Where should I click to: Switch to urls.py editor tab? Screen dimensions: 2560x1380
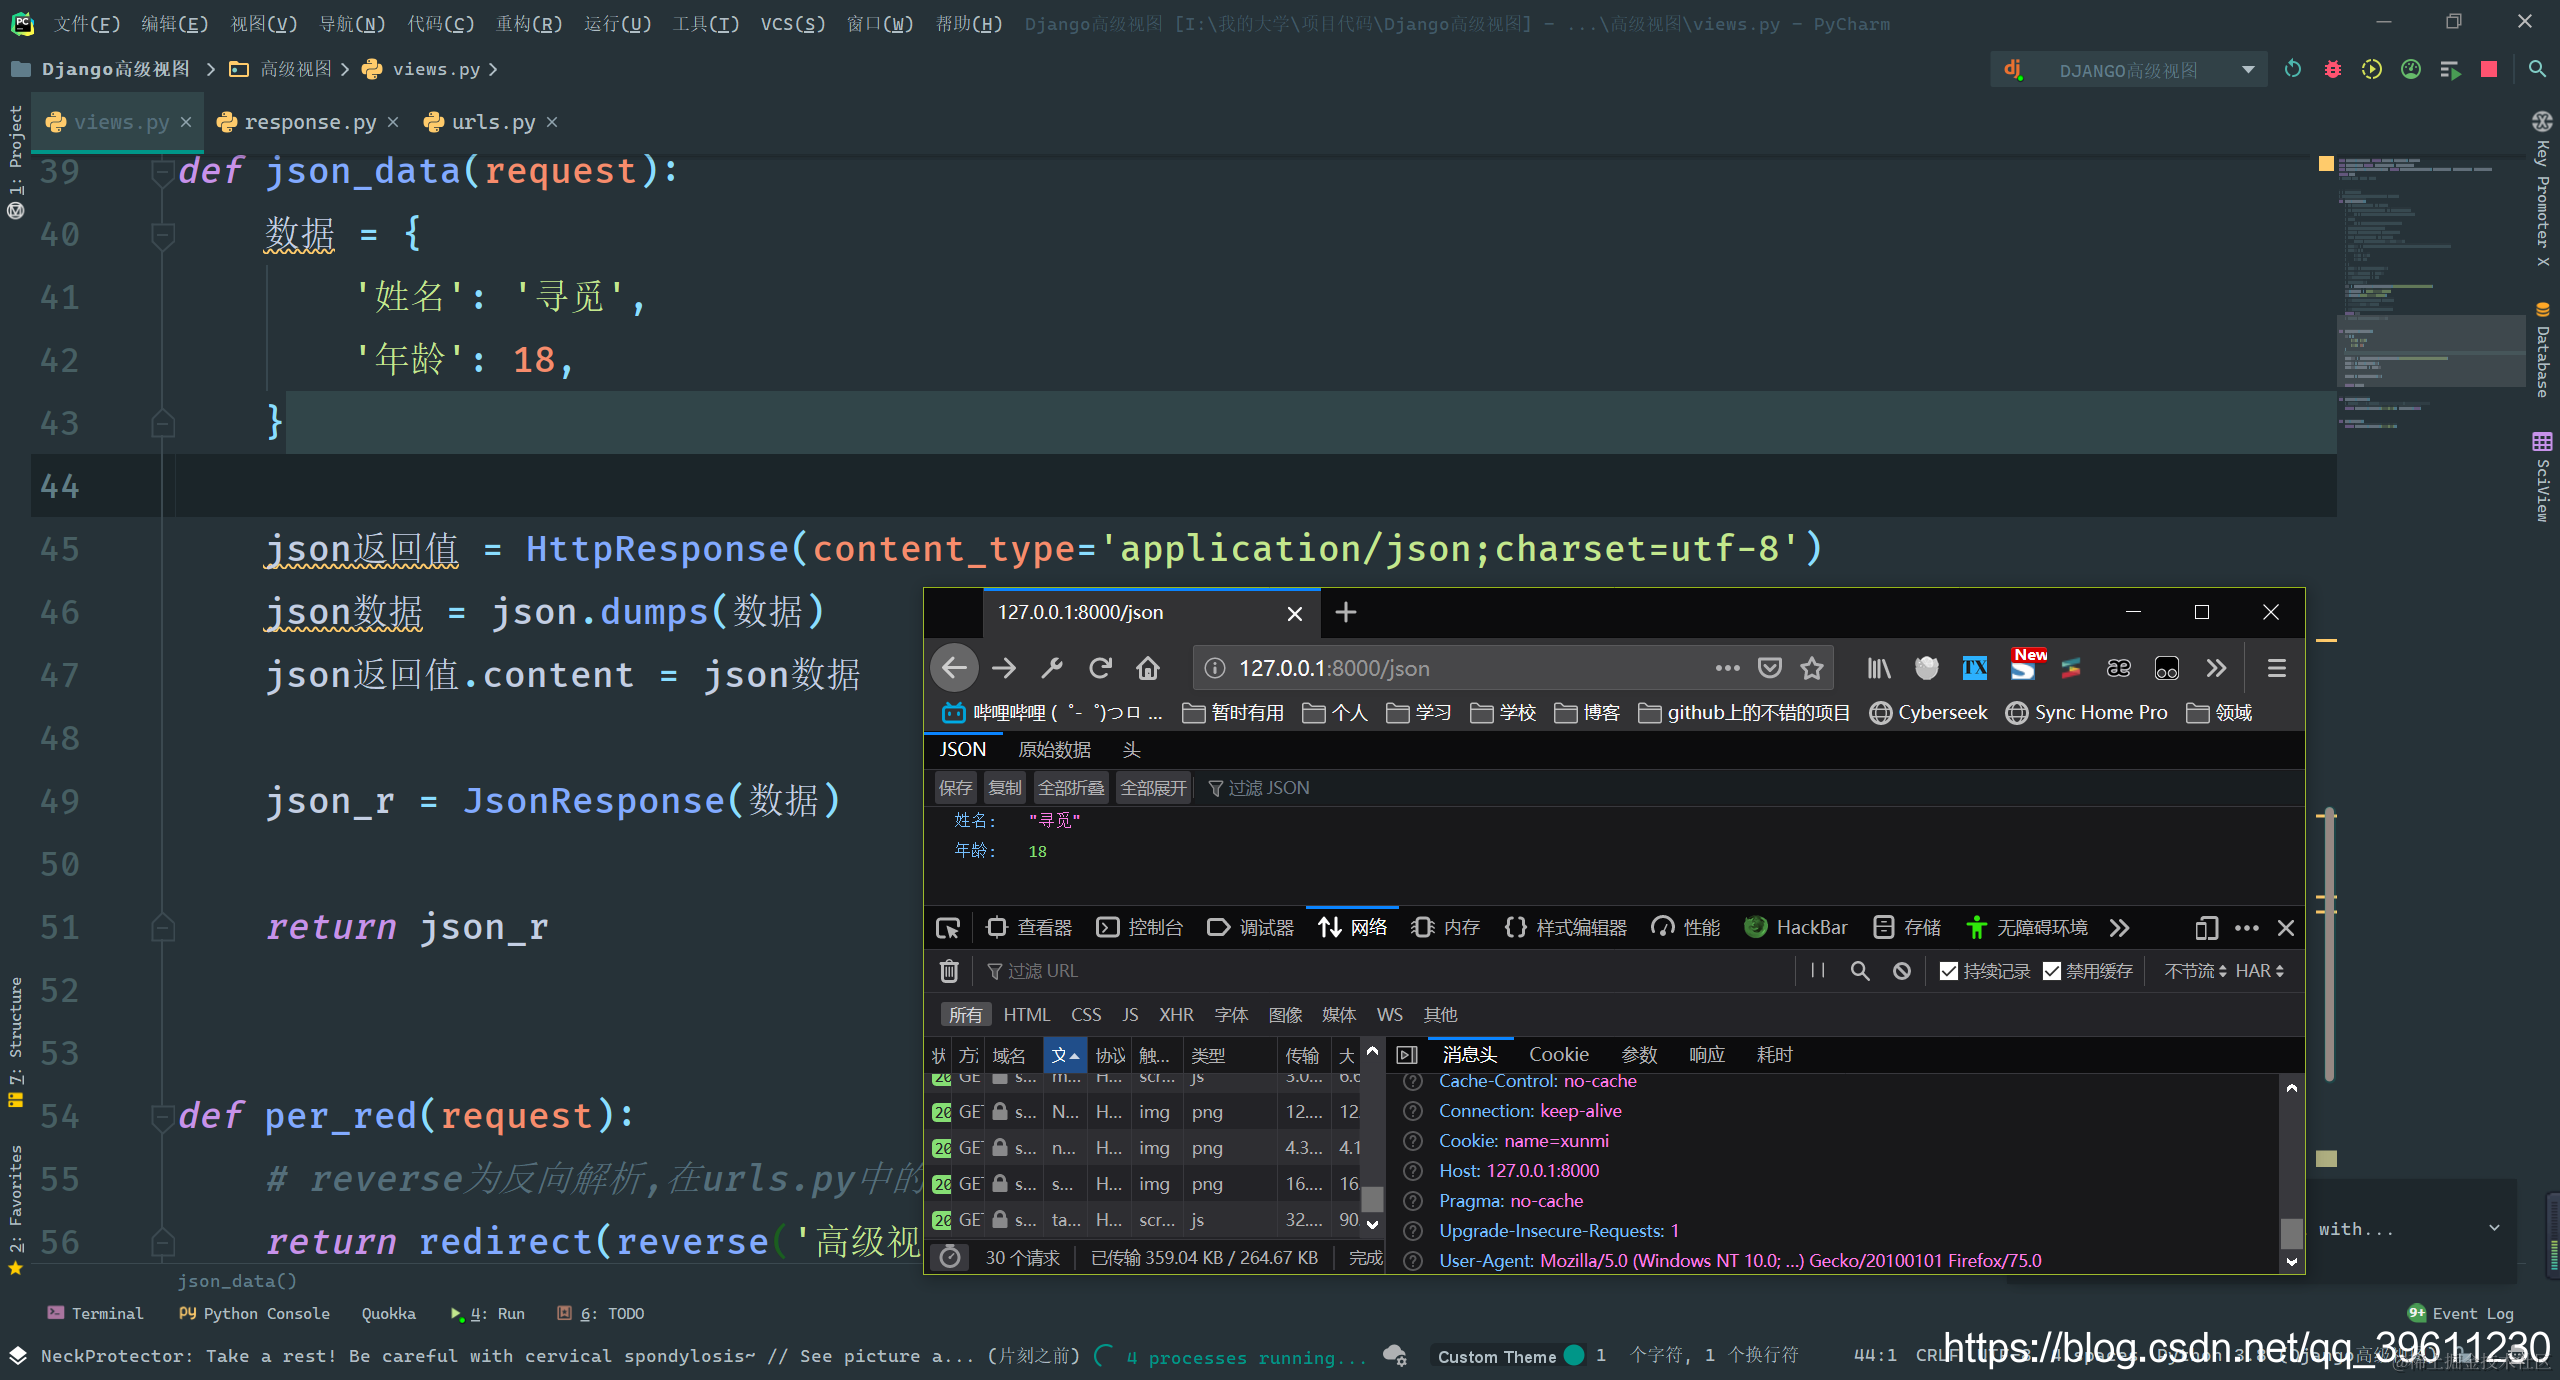click(x=491, y=122)
